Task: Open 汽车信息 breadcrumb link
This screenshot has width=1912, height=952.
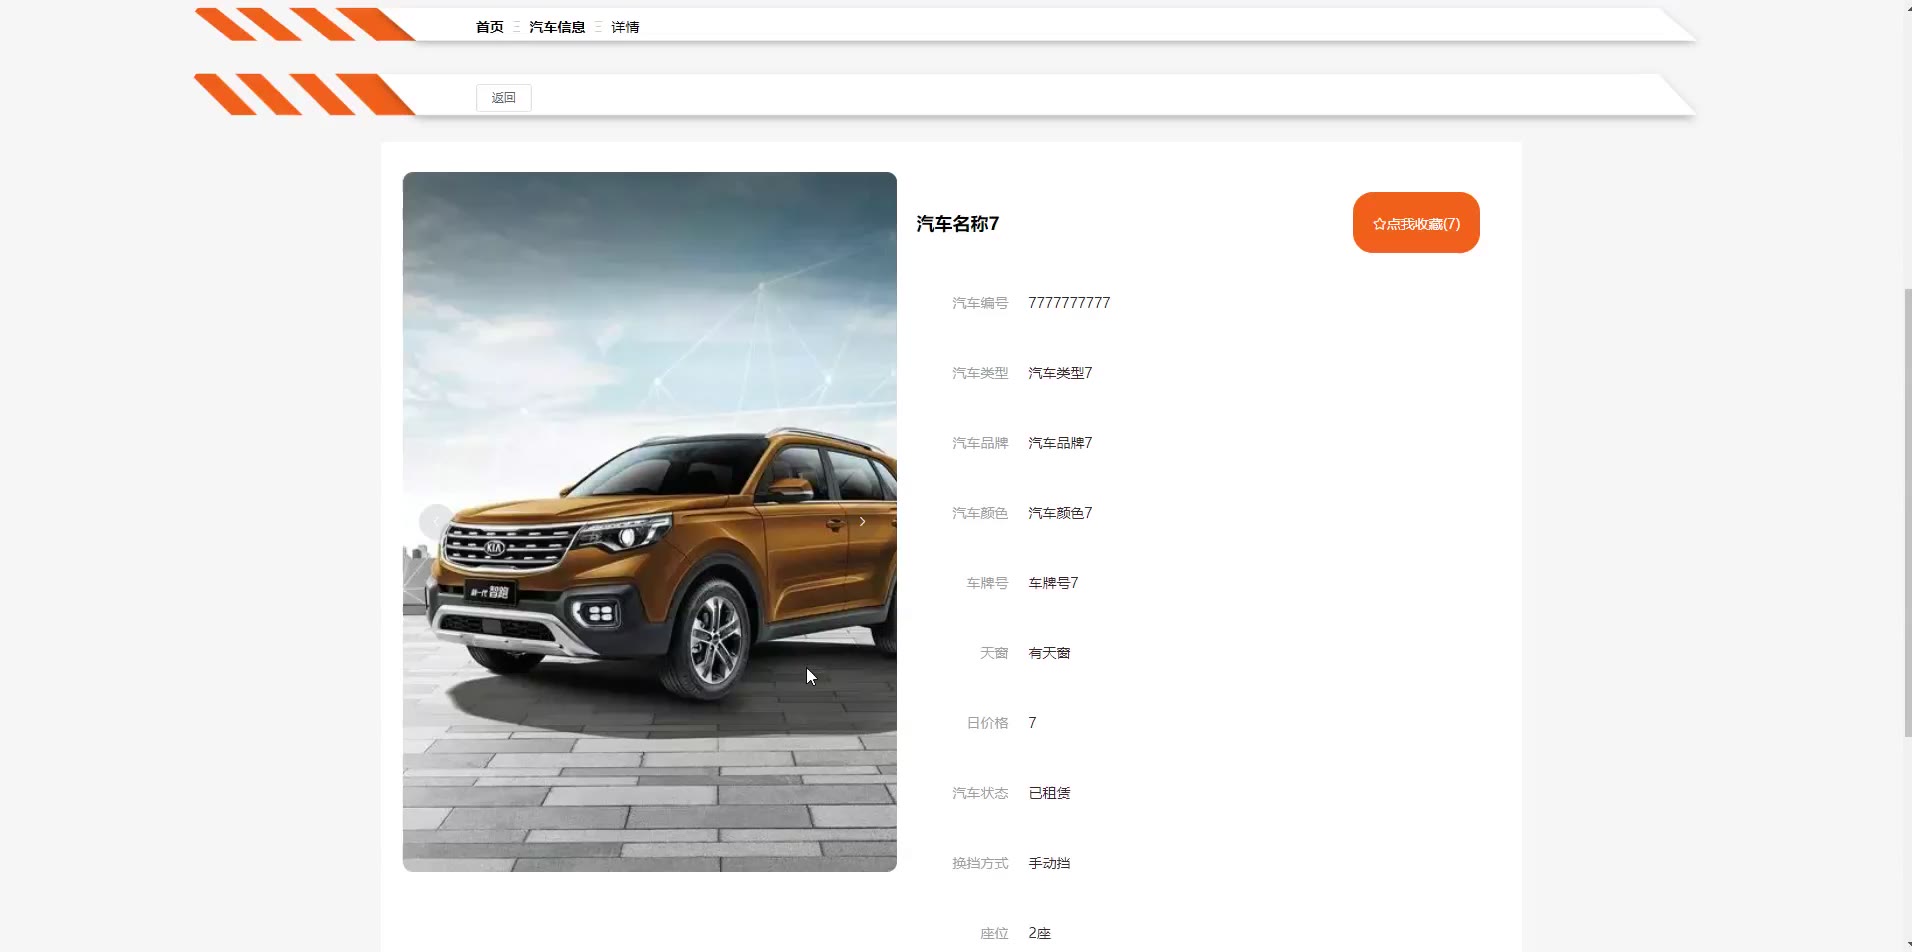Action: click(557, 27)
